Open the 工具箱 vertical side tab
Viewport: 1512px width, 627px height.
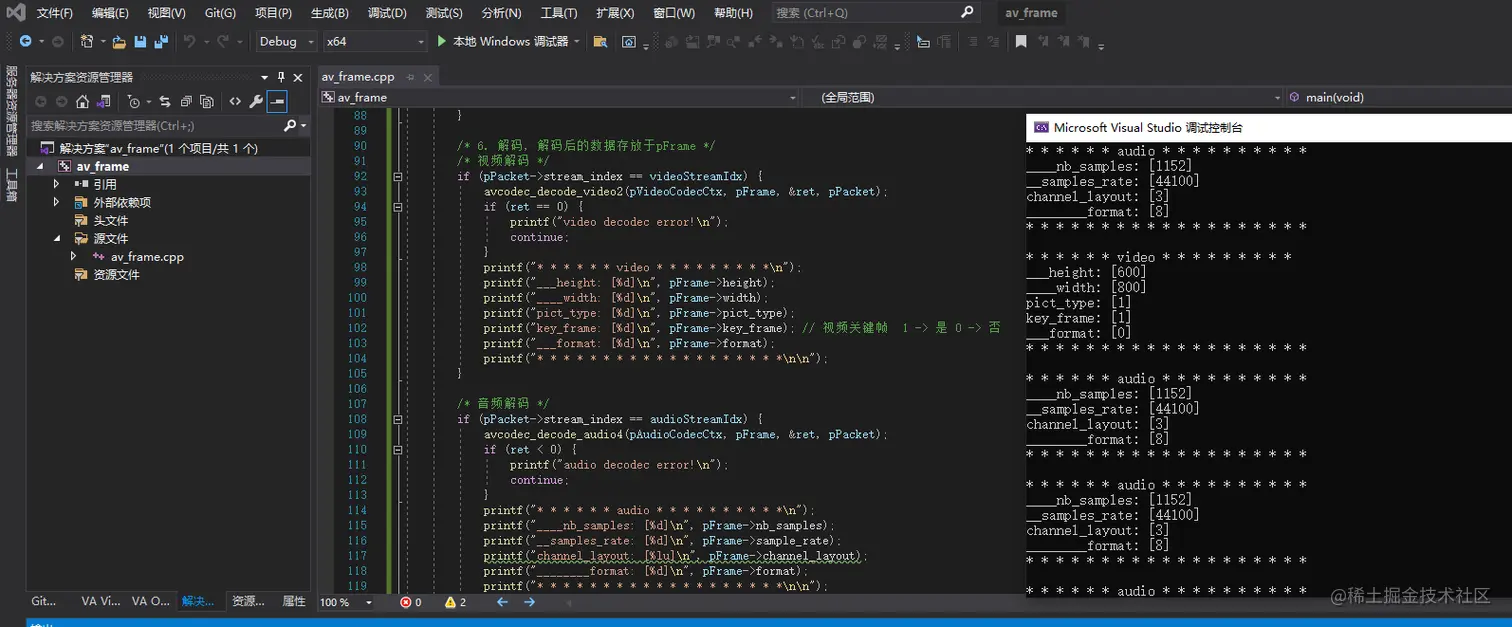tap(12, 186)
